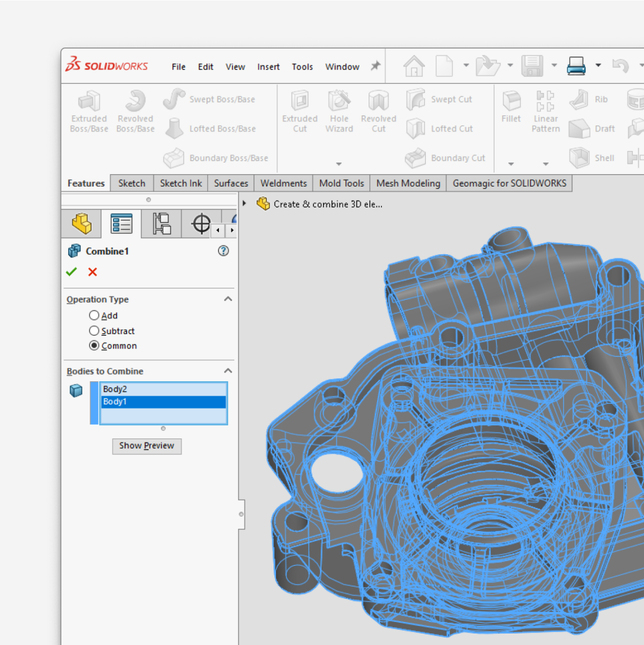Viewport: 644px width, 645px height.
Task: Open the Print dropdown arrow
Action: point(598,65)
